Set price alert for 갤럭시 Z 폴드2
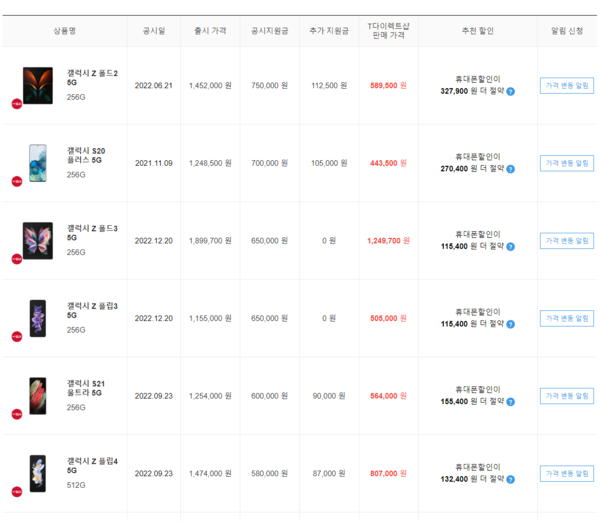The image size is (600, 521). coord(567,86)
